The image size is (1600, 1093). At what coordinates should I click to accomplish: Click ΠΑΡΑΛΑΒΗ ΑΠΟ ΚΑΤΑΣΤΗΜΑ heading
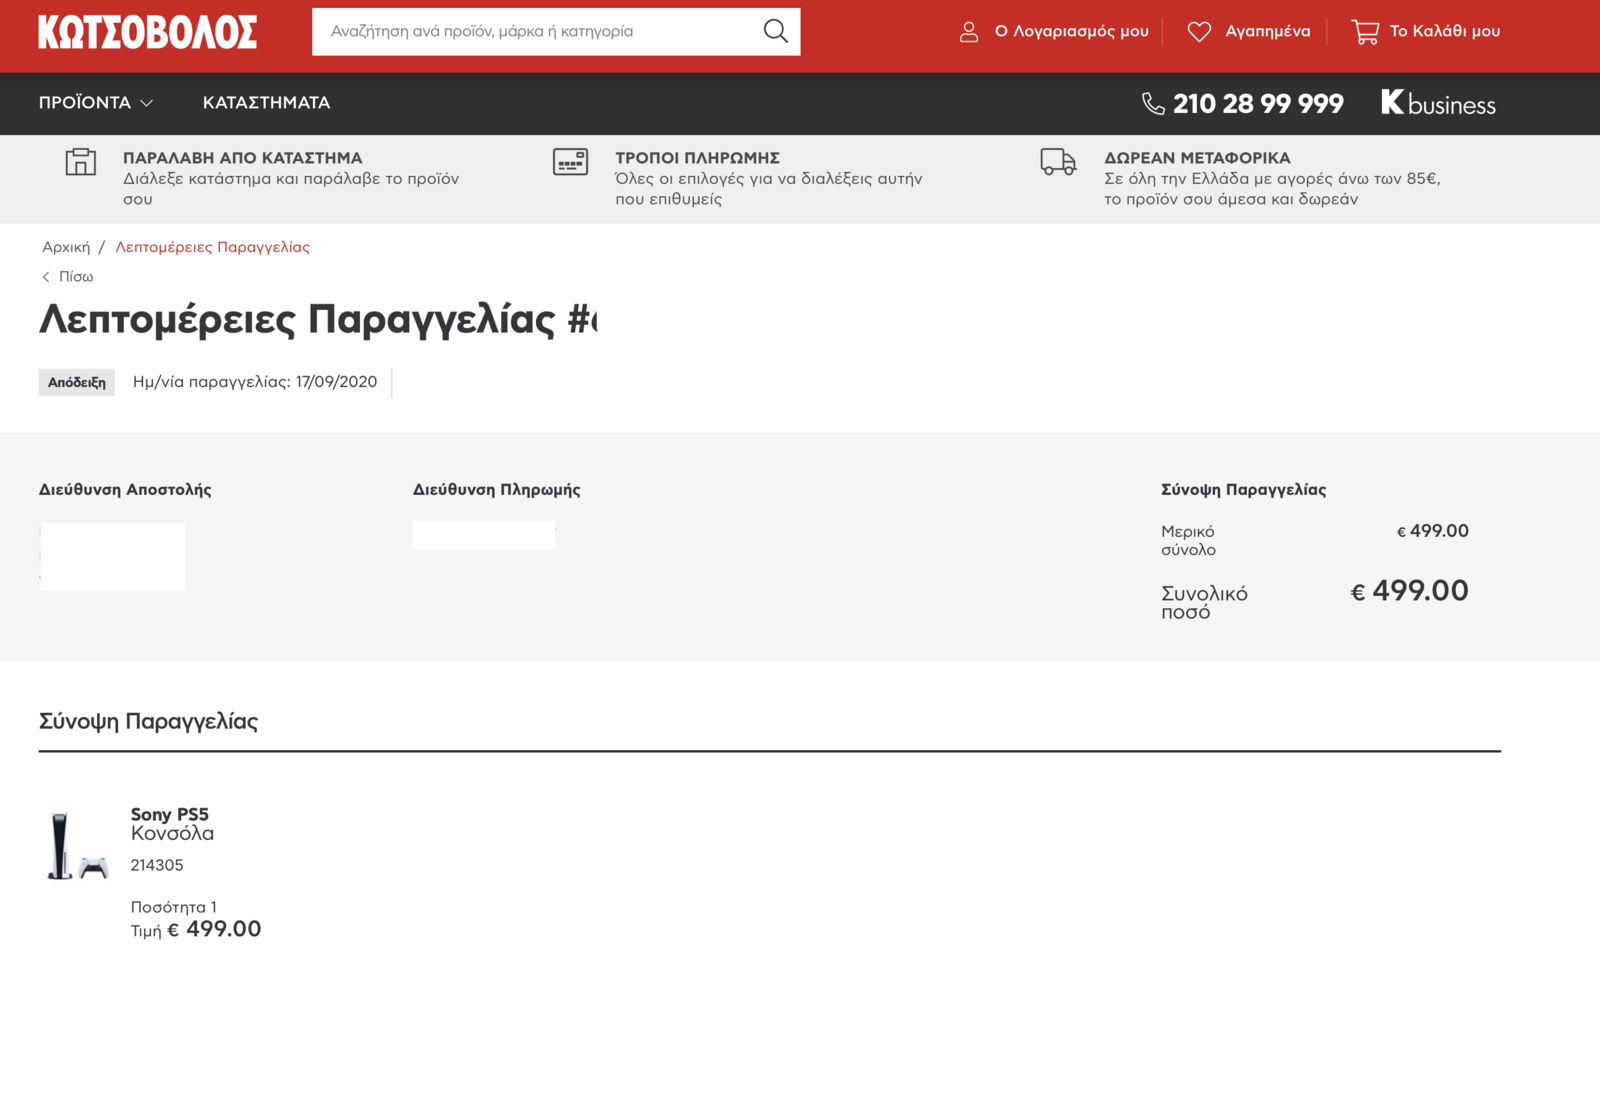(x=242, y=158)
